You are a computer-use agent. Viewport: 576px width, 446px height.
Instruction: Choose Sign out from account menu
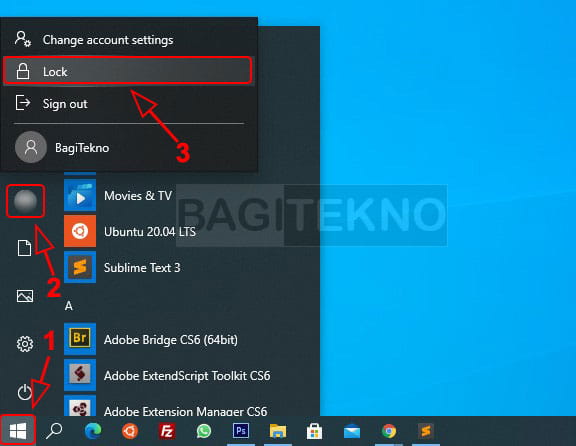click(129, 104)
